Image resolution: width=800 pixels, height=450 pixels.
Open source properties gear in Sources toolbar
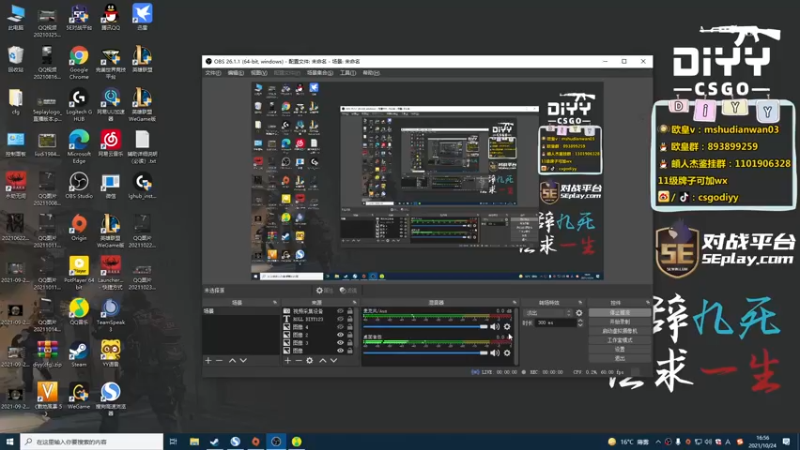click(310, 360)
